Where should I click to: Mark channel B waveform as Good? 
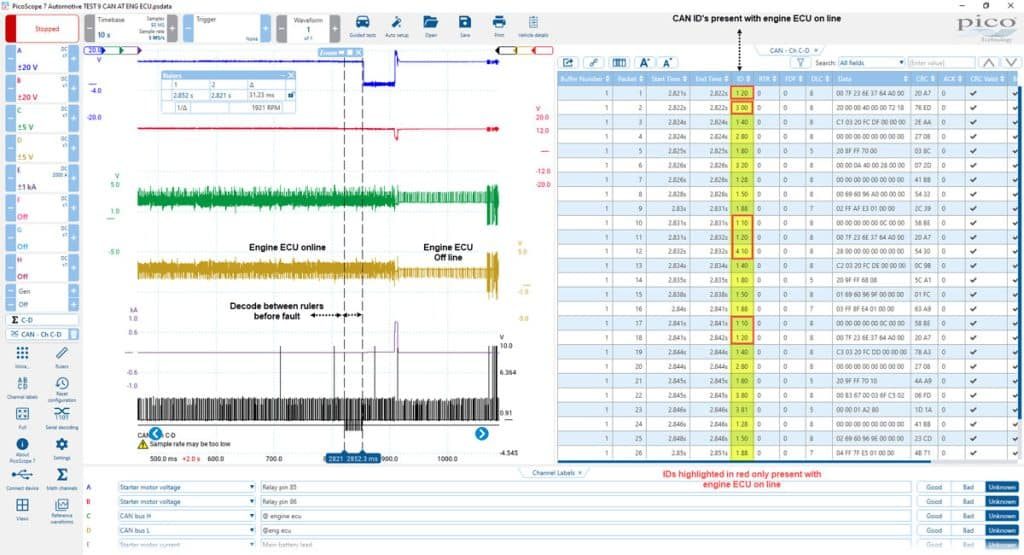[x=934, y=501]
